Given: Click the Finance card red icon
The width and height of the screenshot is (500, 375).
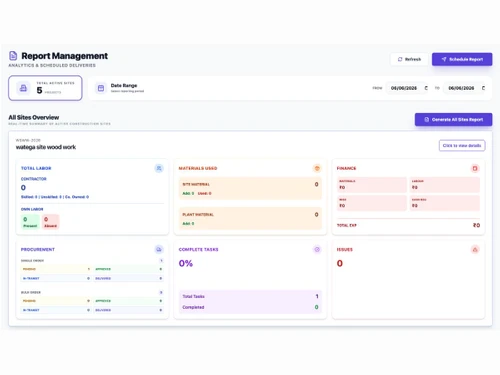Looking at the screenshot, I should pos(475,168).
